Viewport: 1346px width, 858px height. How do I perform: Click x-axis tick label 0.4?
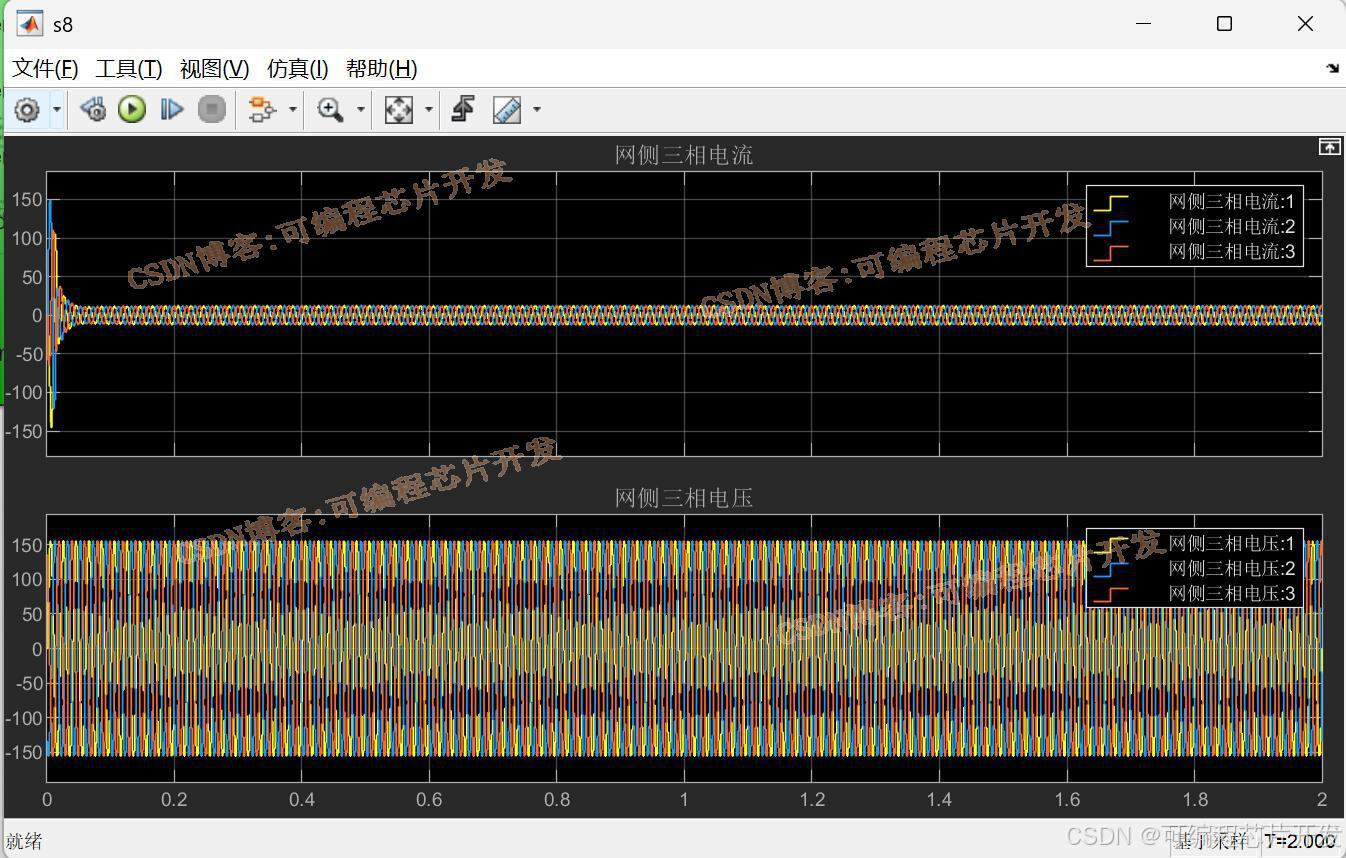(302, 800)
